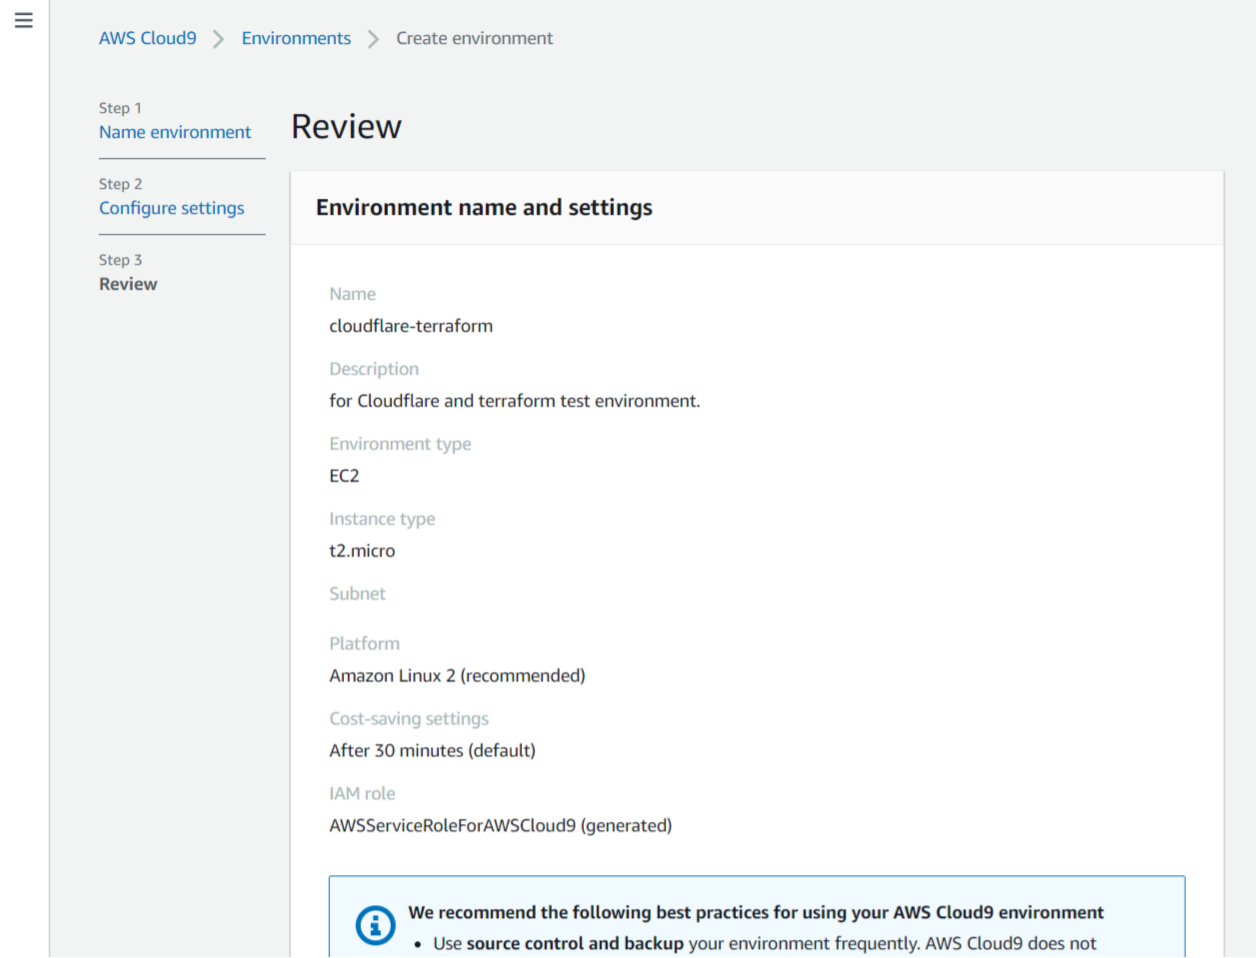The height and width of the screenshot is (958, 1256).
Task: Click the t2.micro instance type value
Action: pos(362,551)
